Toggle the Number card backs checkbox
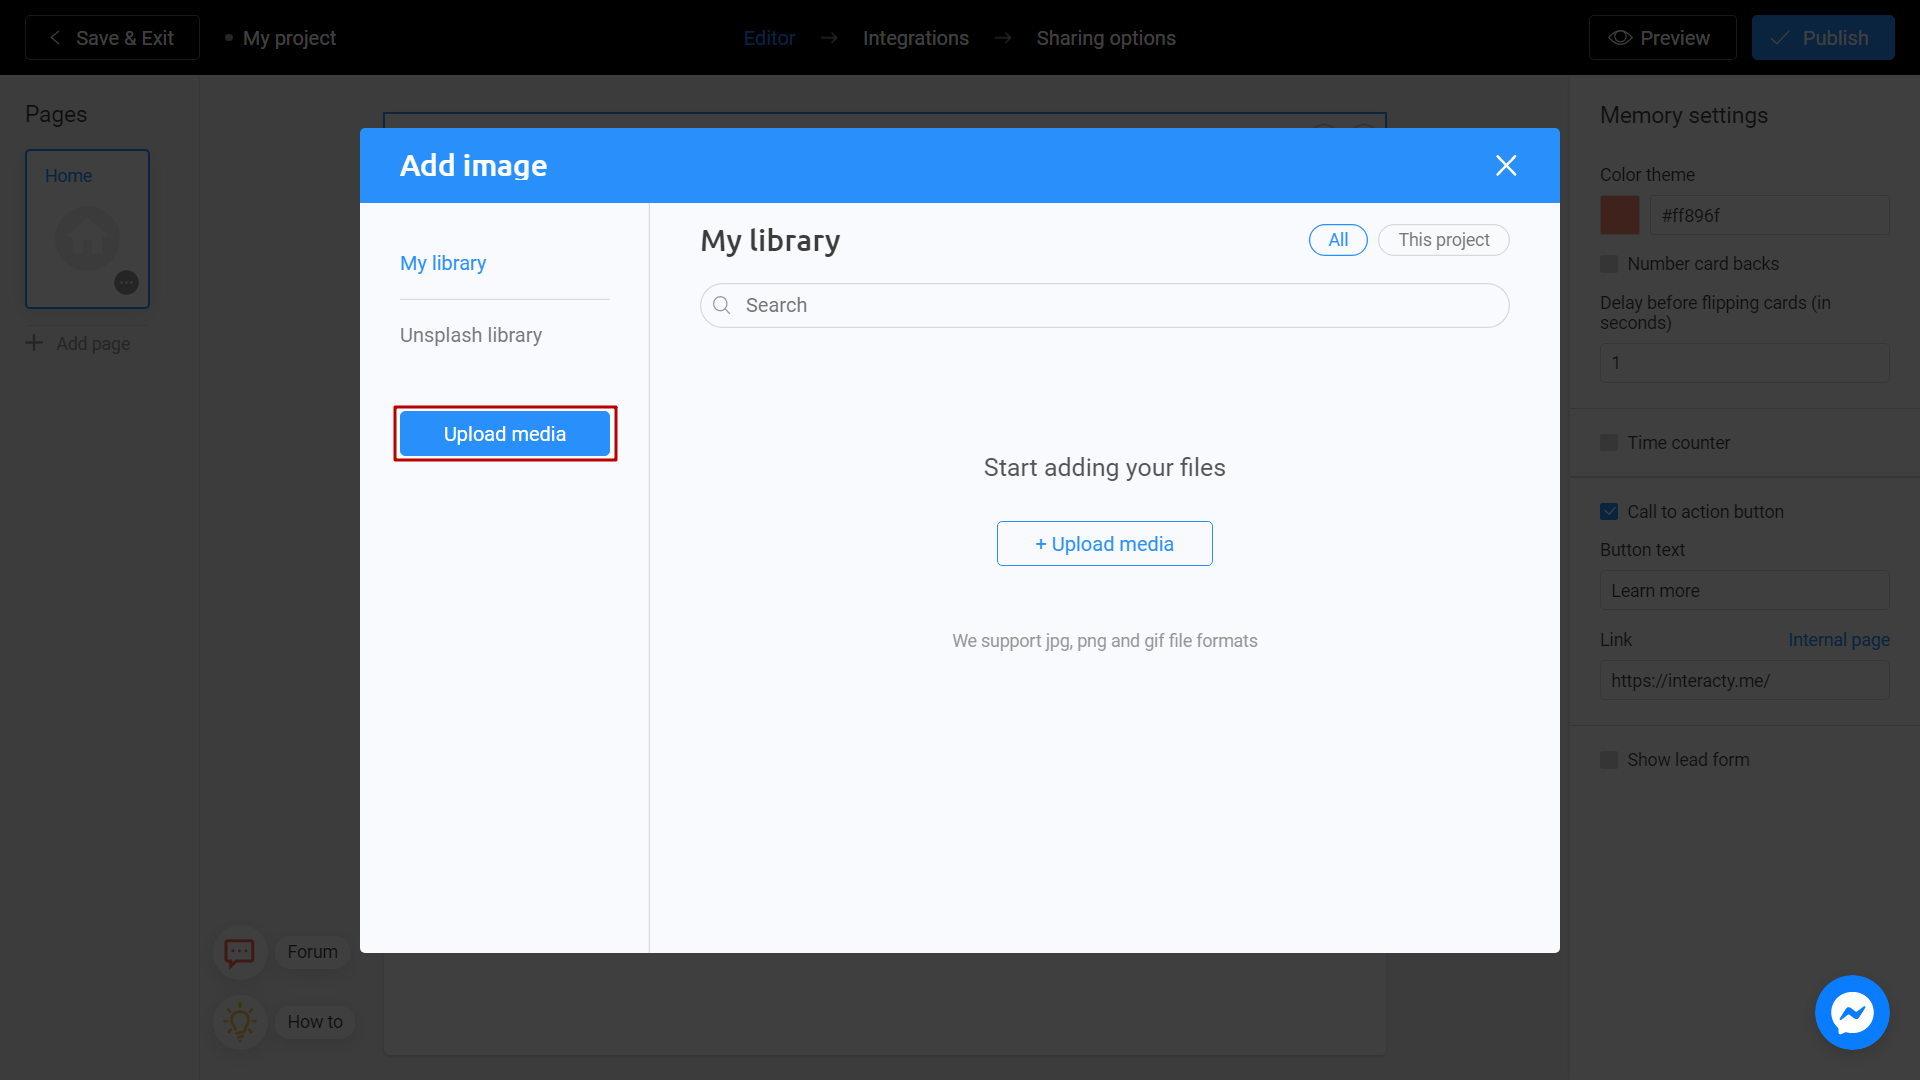Image resolution: width=1920 pixels, height=1080 pixels. tap(1609, 264)
